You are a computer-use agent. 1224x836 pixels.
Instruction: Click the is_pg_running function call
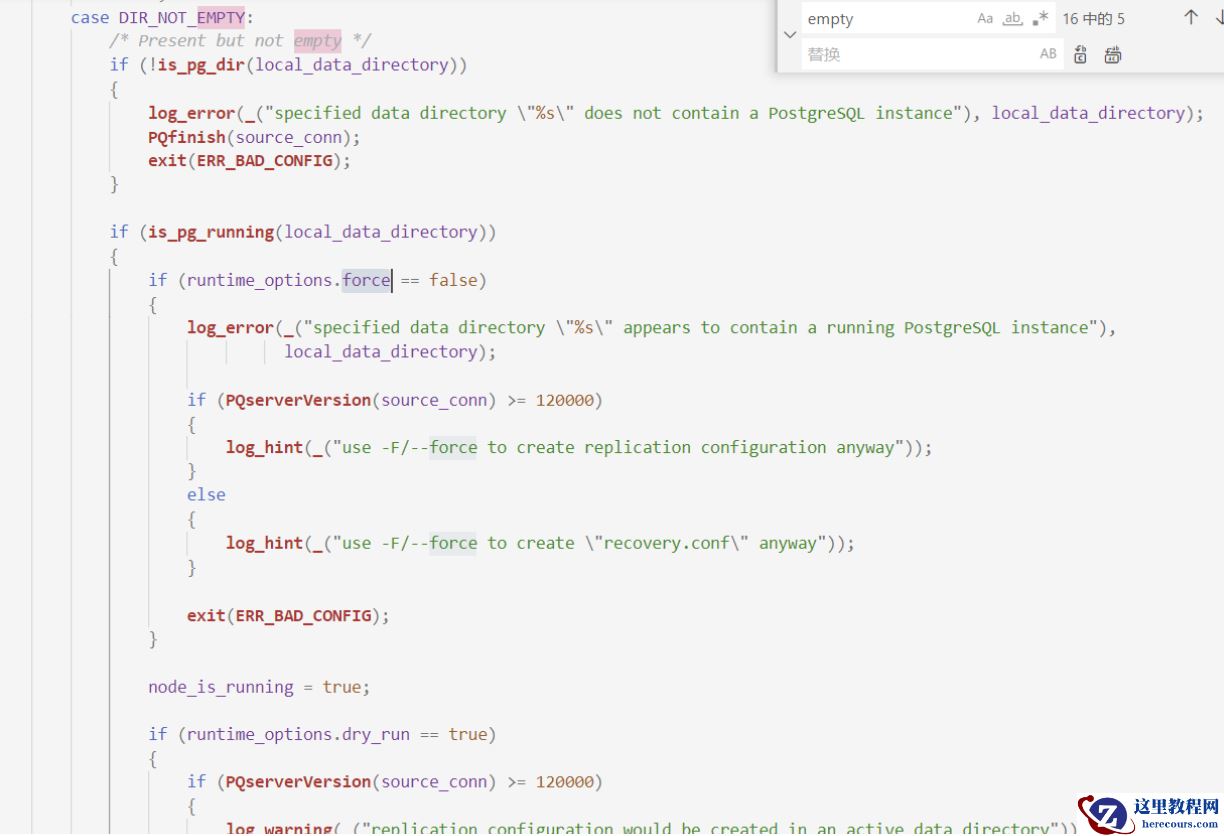tap(211, 232)
